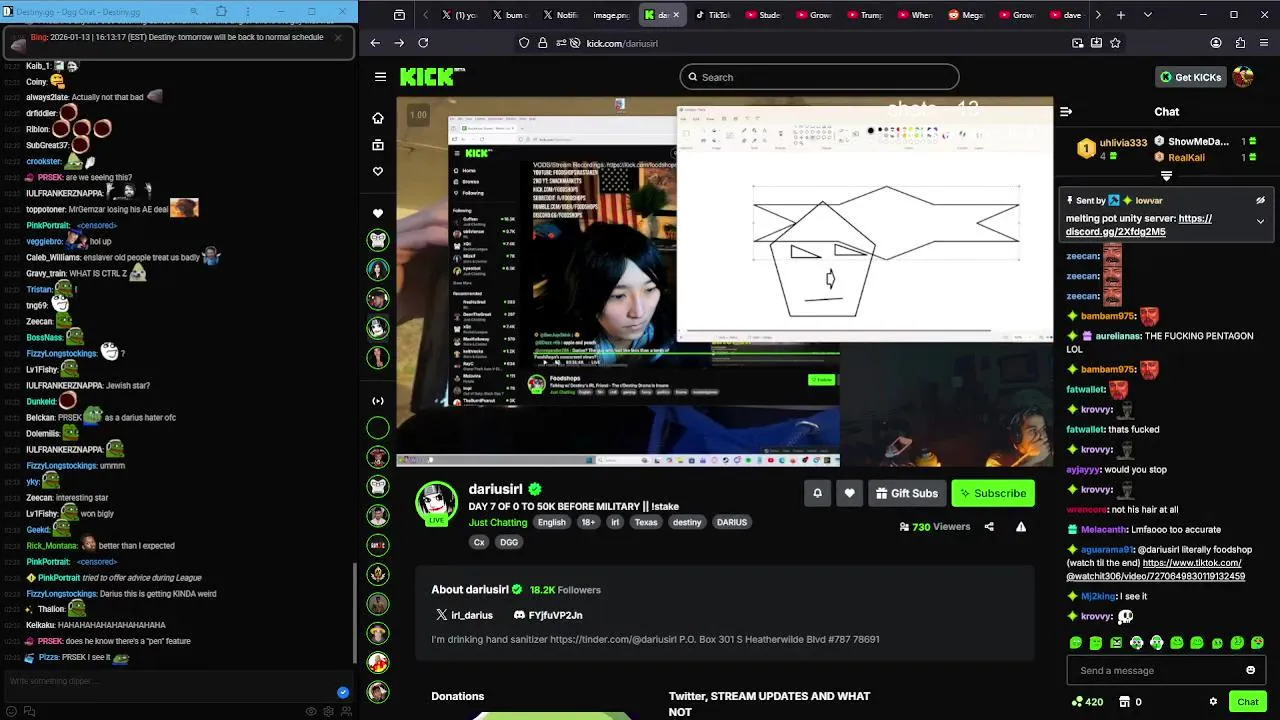Open the emoji picker in message box
1280x720 pixels.
pos(1250,670)
